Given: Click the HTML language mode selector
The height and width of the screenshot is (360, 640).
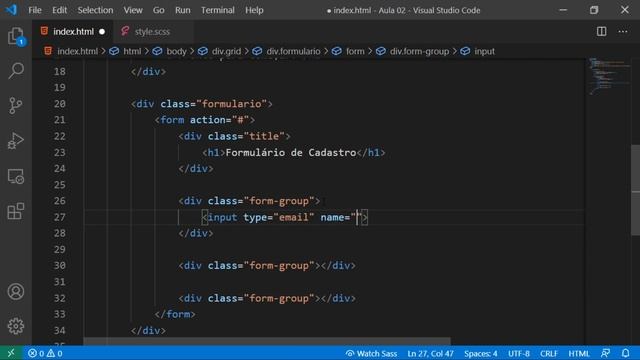Looking at the screenshot, I should [579, 353].
